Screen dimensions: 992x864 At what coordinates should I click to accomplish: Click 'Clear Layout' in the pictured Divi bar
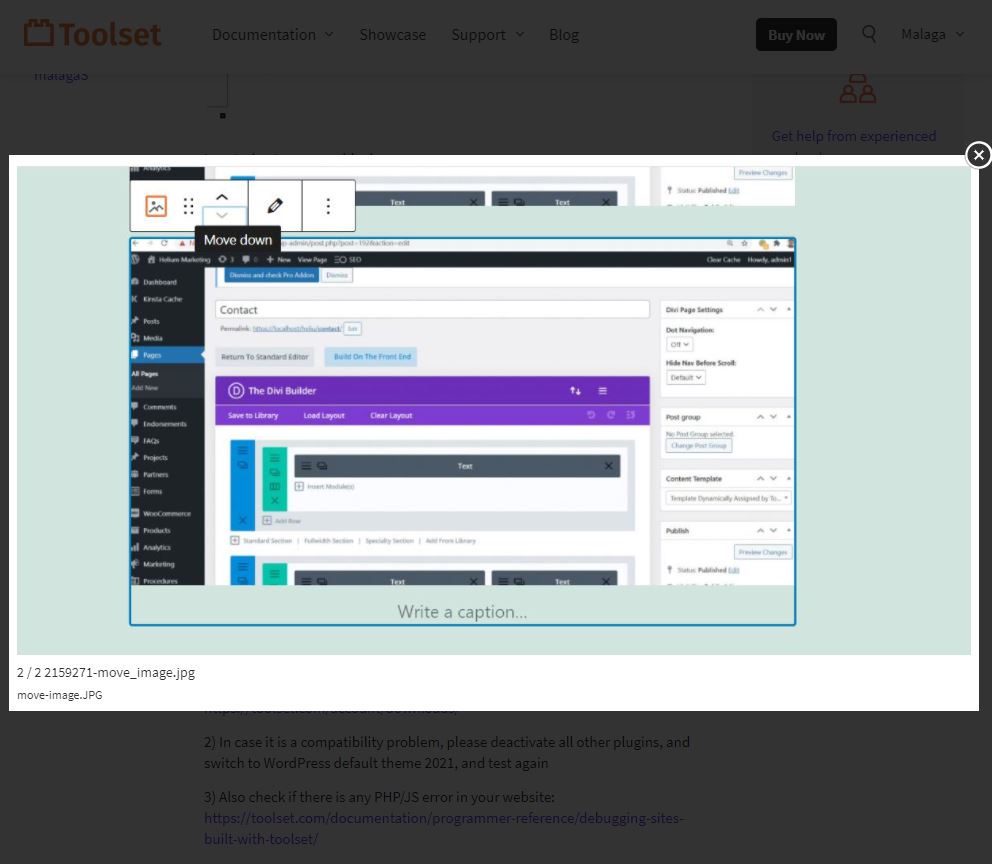(391, 416)
